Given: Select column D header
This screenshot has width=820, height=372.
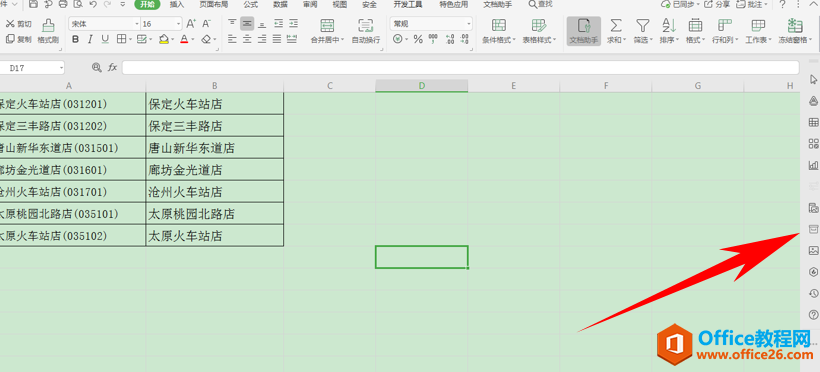Looking at the screenshot, I should coord(422,86).
